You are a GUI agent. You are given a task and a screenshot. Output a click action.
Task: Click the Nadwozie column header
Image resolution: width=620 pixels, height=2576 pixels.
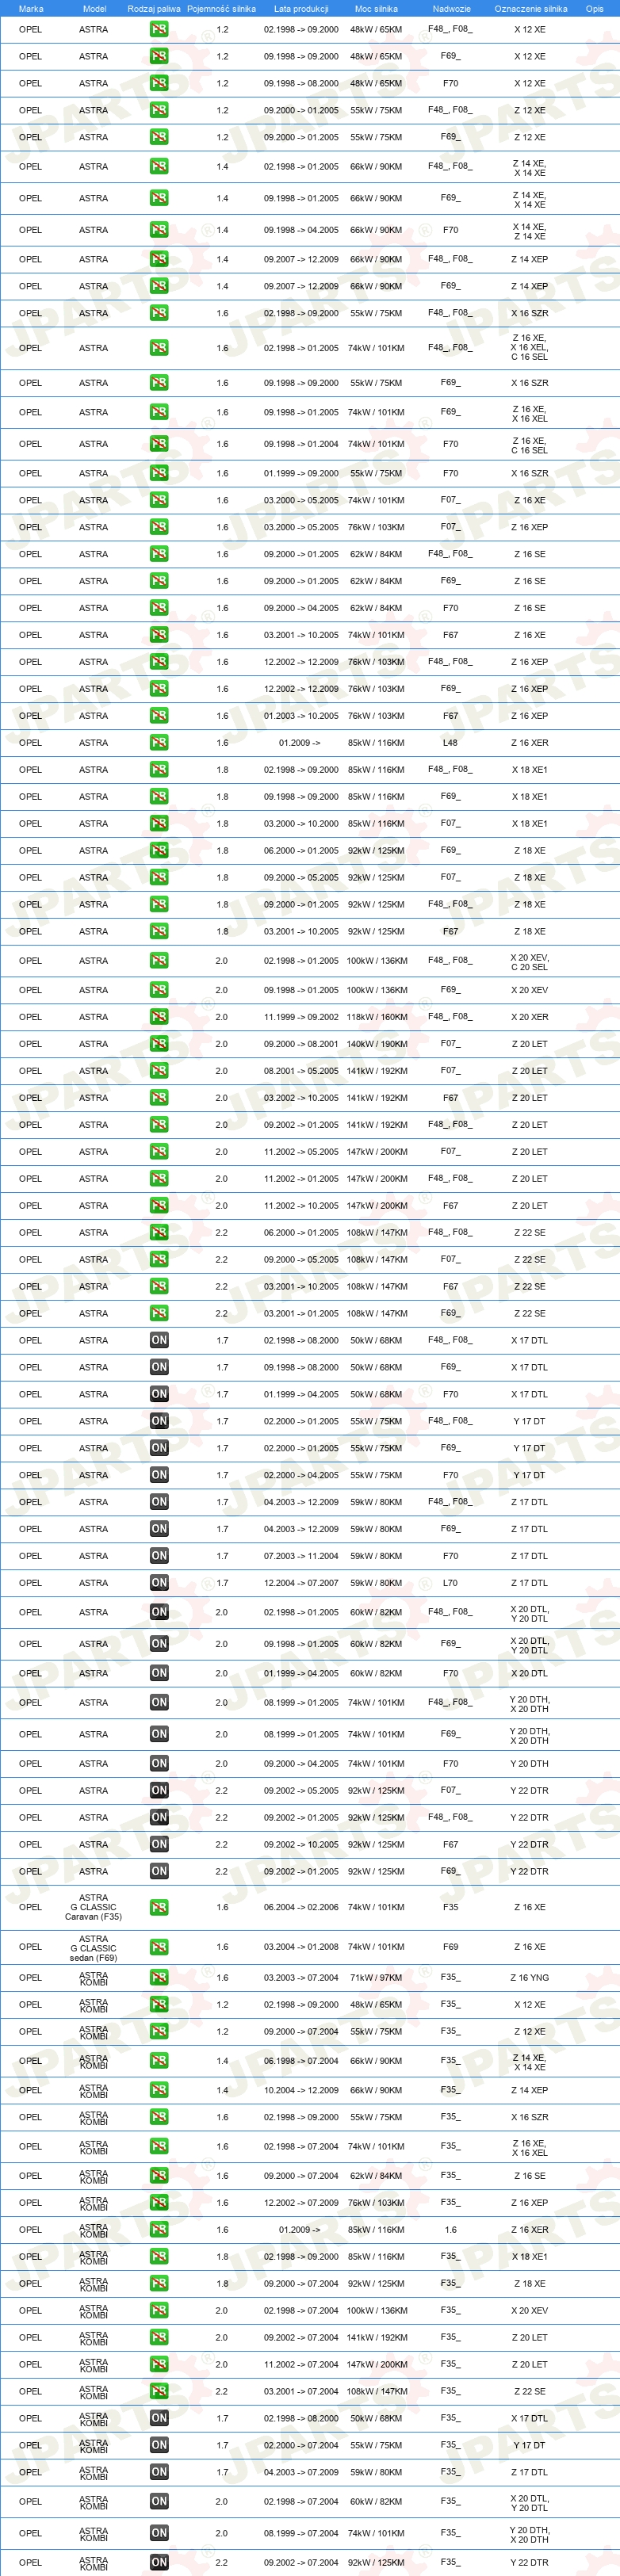(x=451, y=8)
